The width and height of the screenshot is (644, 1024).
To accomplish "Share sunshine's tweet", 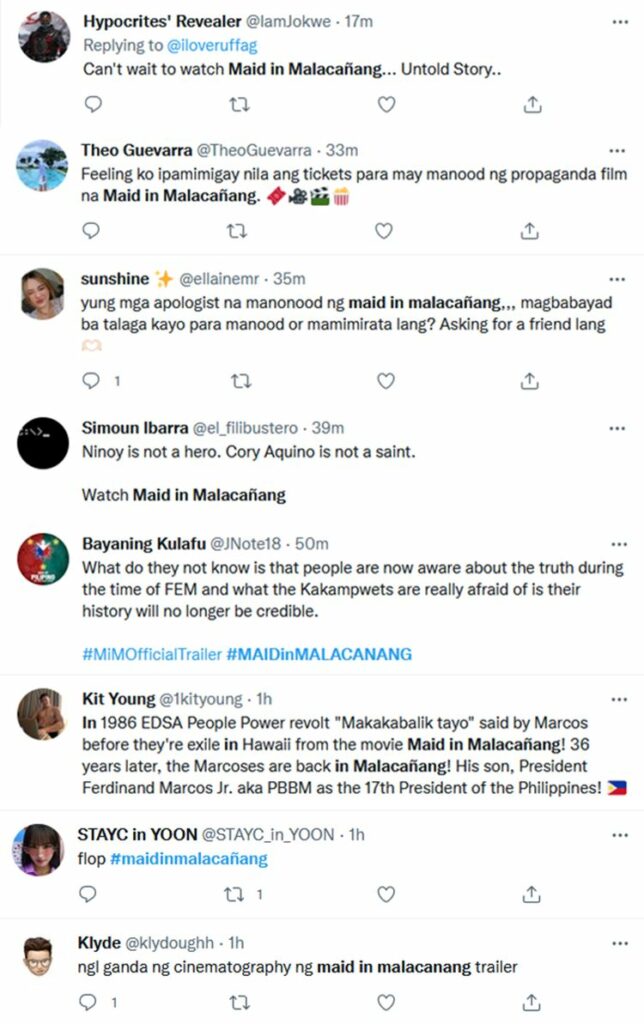I will [531, 381].
